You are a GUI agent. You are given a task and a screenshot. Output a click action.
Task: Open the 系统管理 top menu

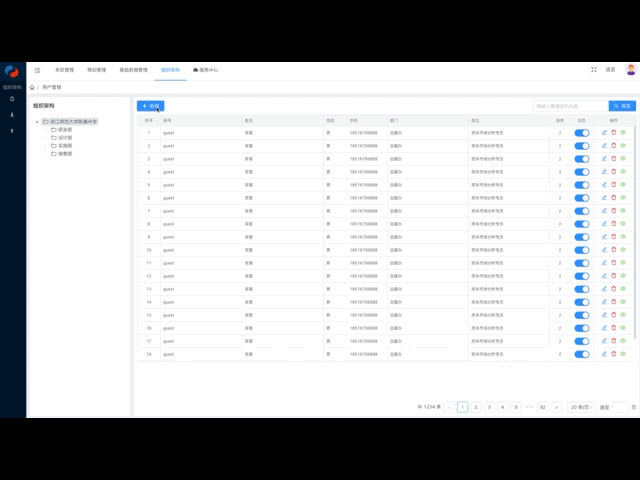point(64,70)
